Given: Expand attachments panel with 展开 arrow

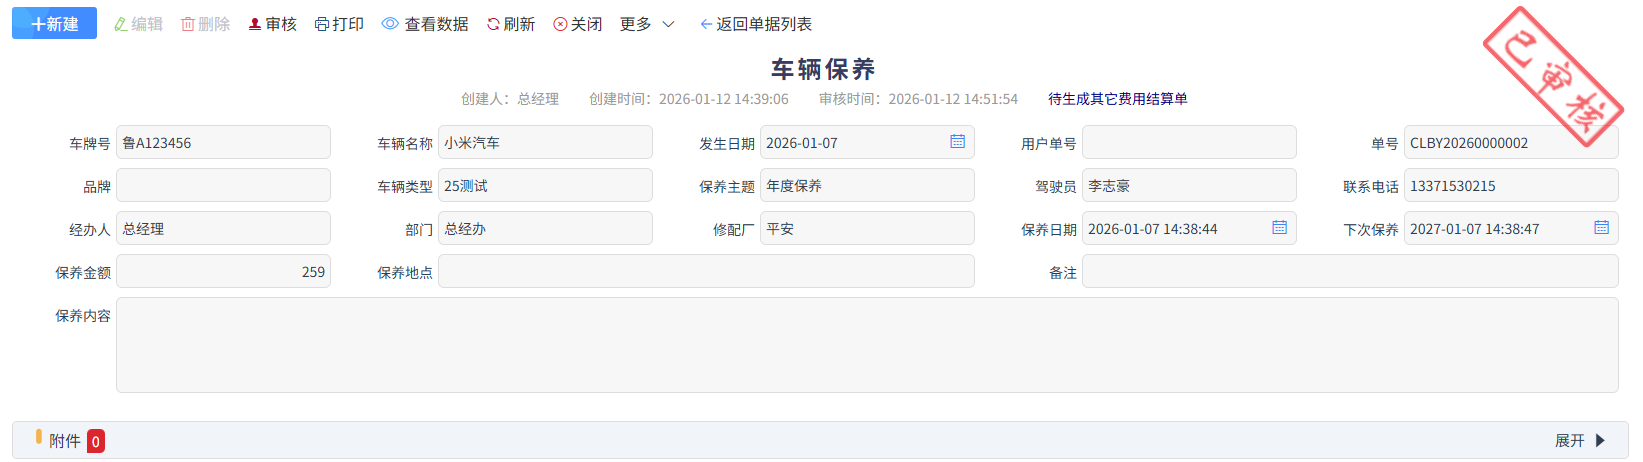Looking at the screenshot, I should [x=1600, y=441].
